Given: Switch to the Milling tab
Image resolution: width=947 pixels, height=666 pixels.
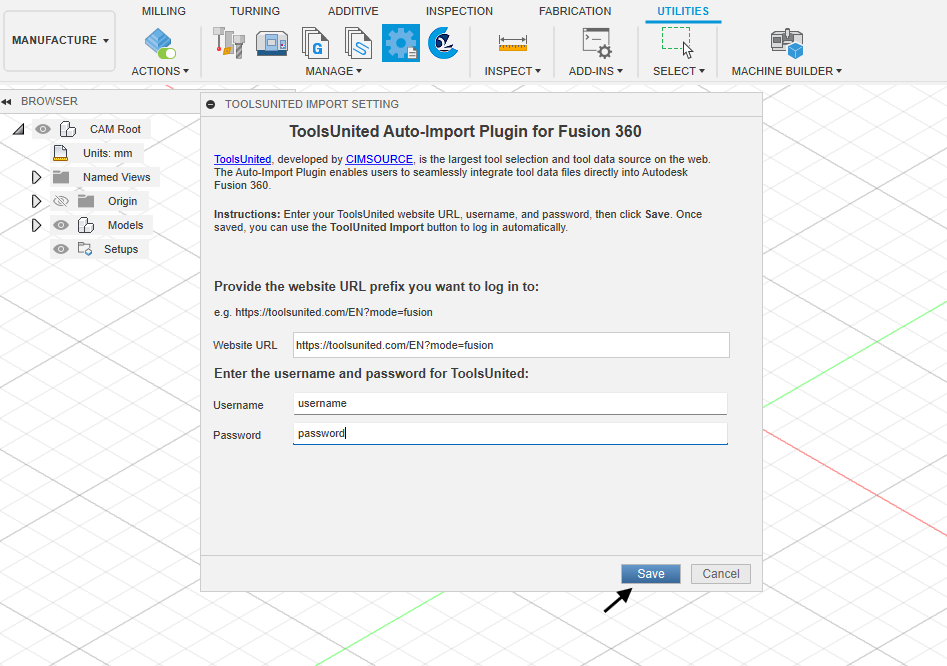Looking at the screenshot, I should click(x=164, y=11).
